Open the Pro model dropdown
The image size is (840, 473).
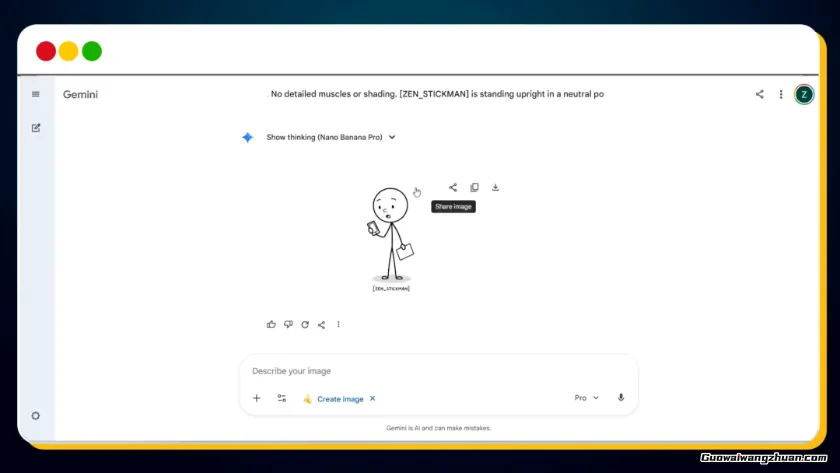point(586,397)
